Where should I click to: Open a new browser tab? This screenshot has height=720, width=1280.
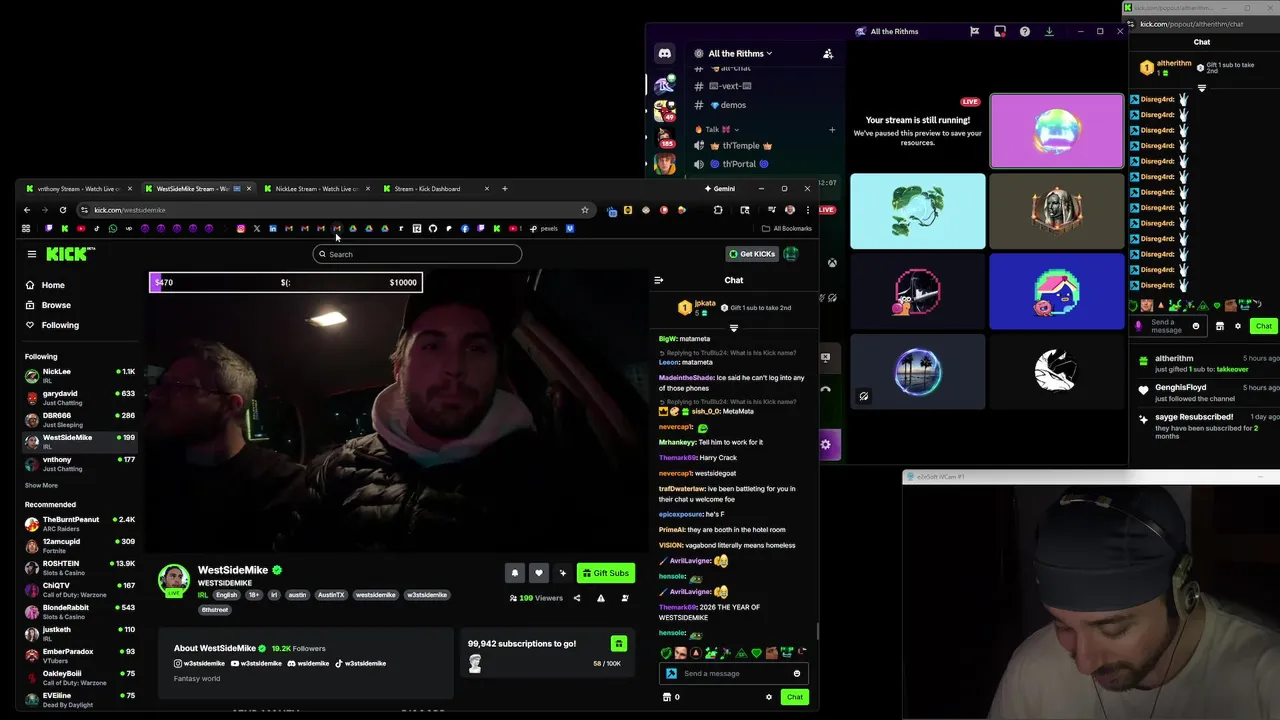click(505, 188)
